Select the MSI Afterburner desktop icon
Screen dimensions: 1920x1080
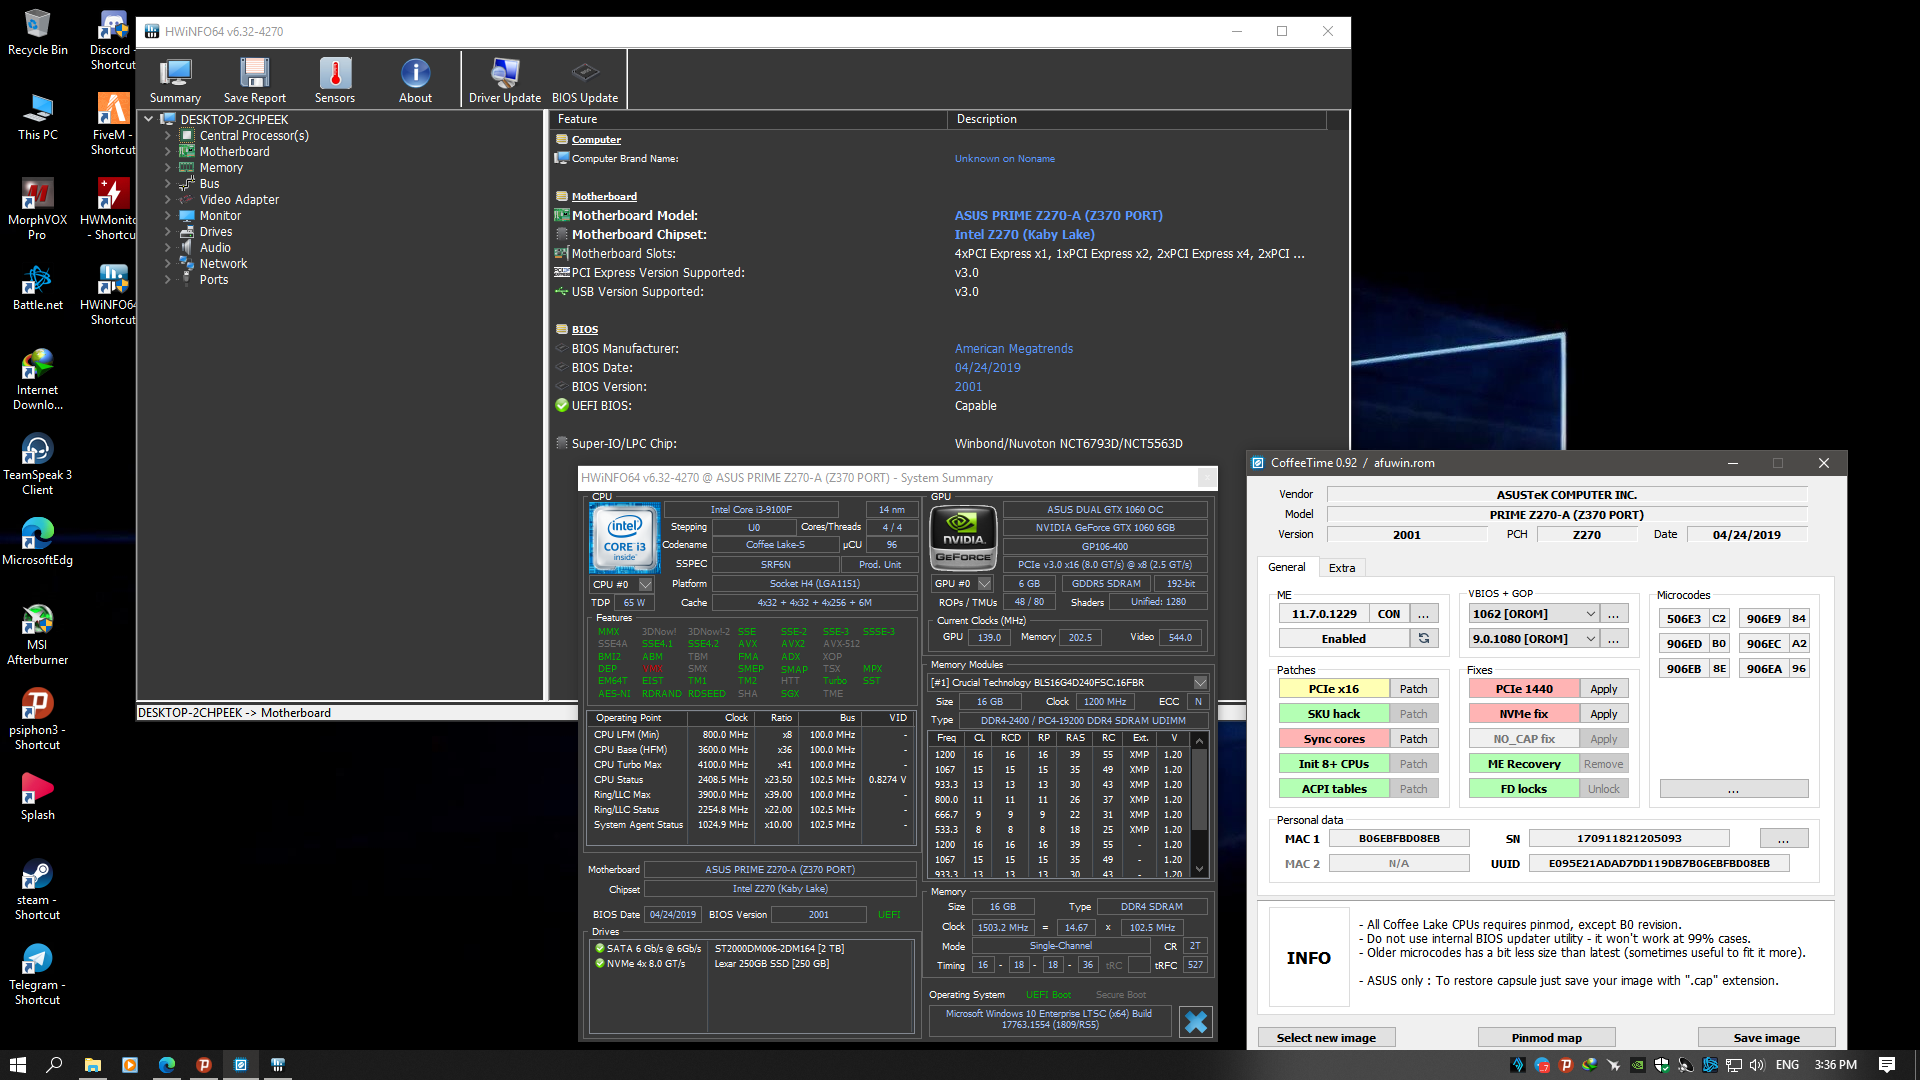click(38, 634)
